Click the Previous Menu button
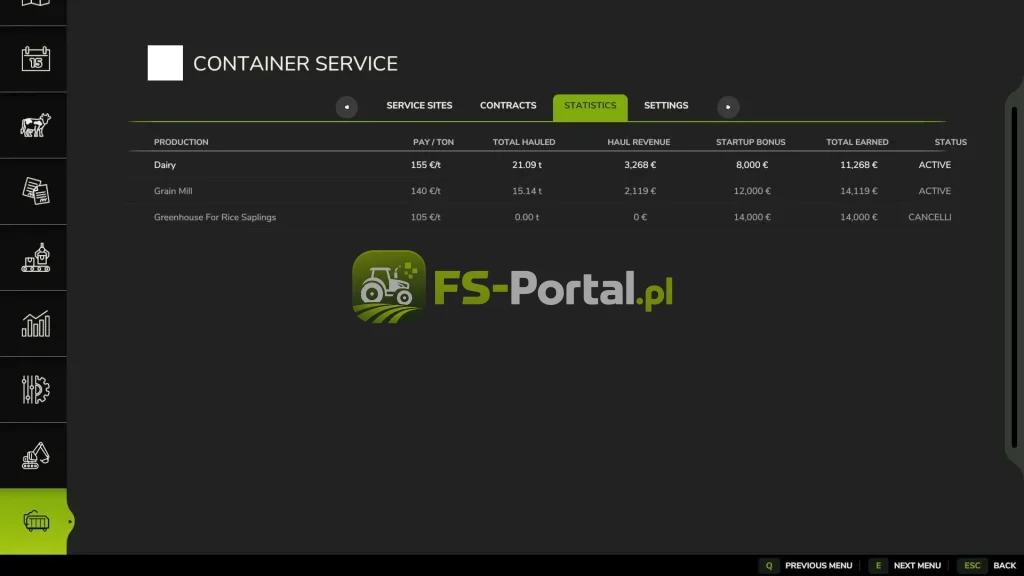The width and height of the screenshot is (1024, 576). pos(807,566)
